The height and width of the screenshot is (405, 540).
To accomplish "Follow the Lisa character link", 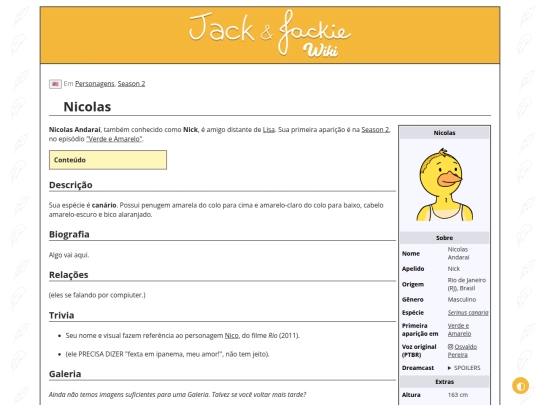I will [269, 129].
